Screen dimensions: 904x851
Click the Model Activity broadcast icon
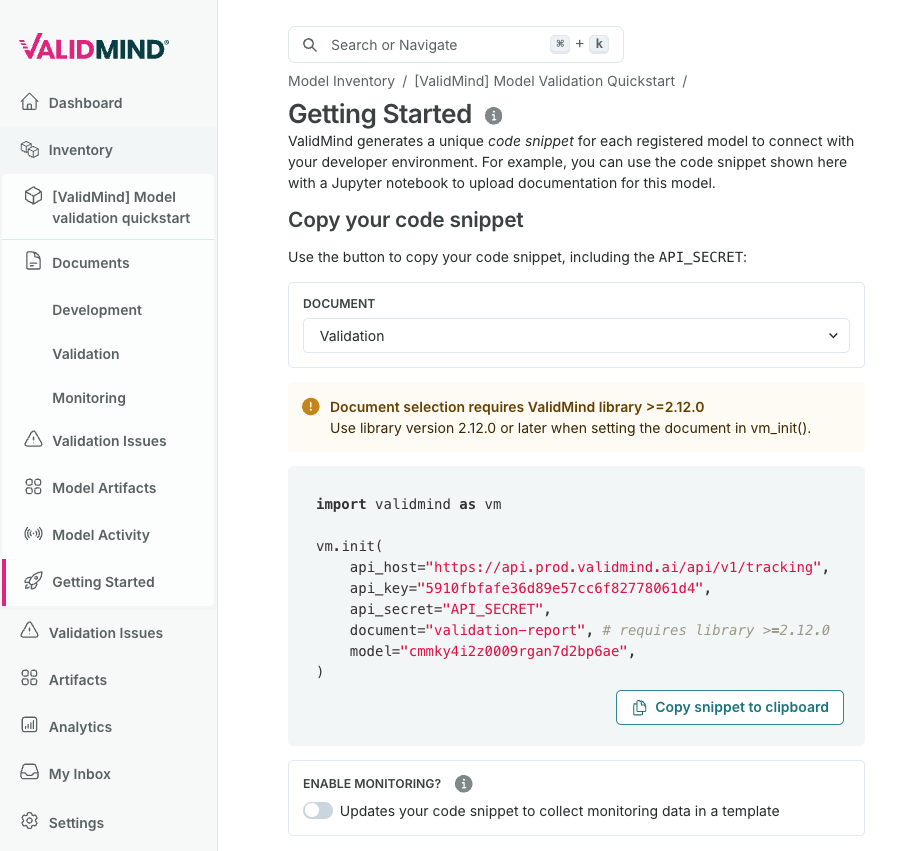click(33, 534)
